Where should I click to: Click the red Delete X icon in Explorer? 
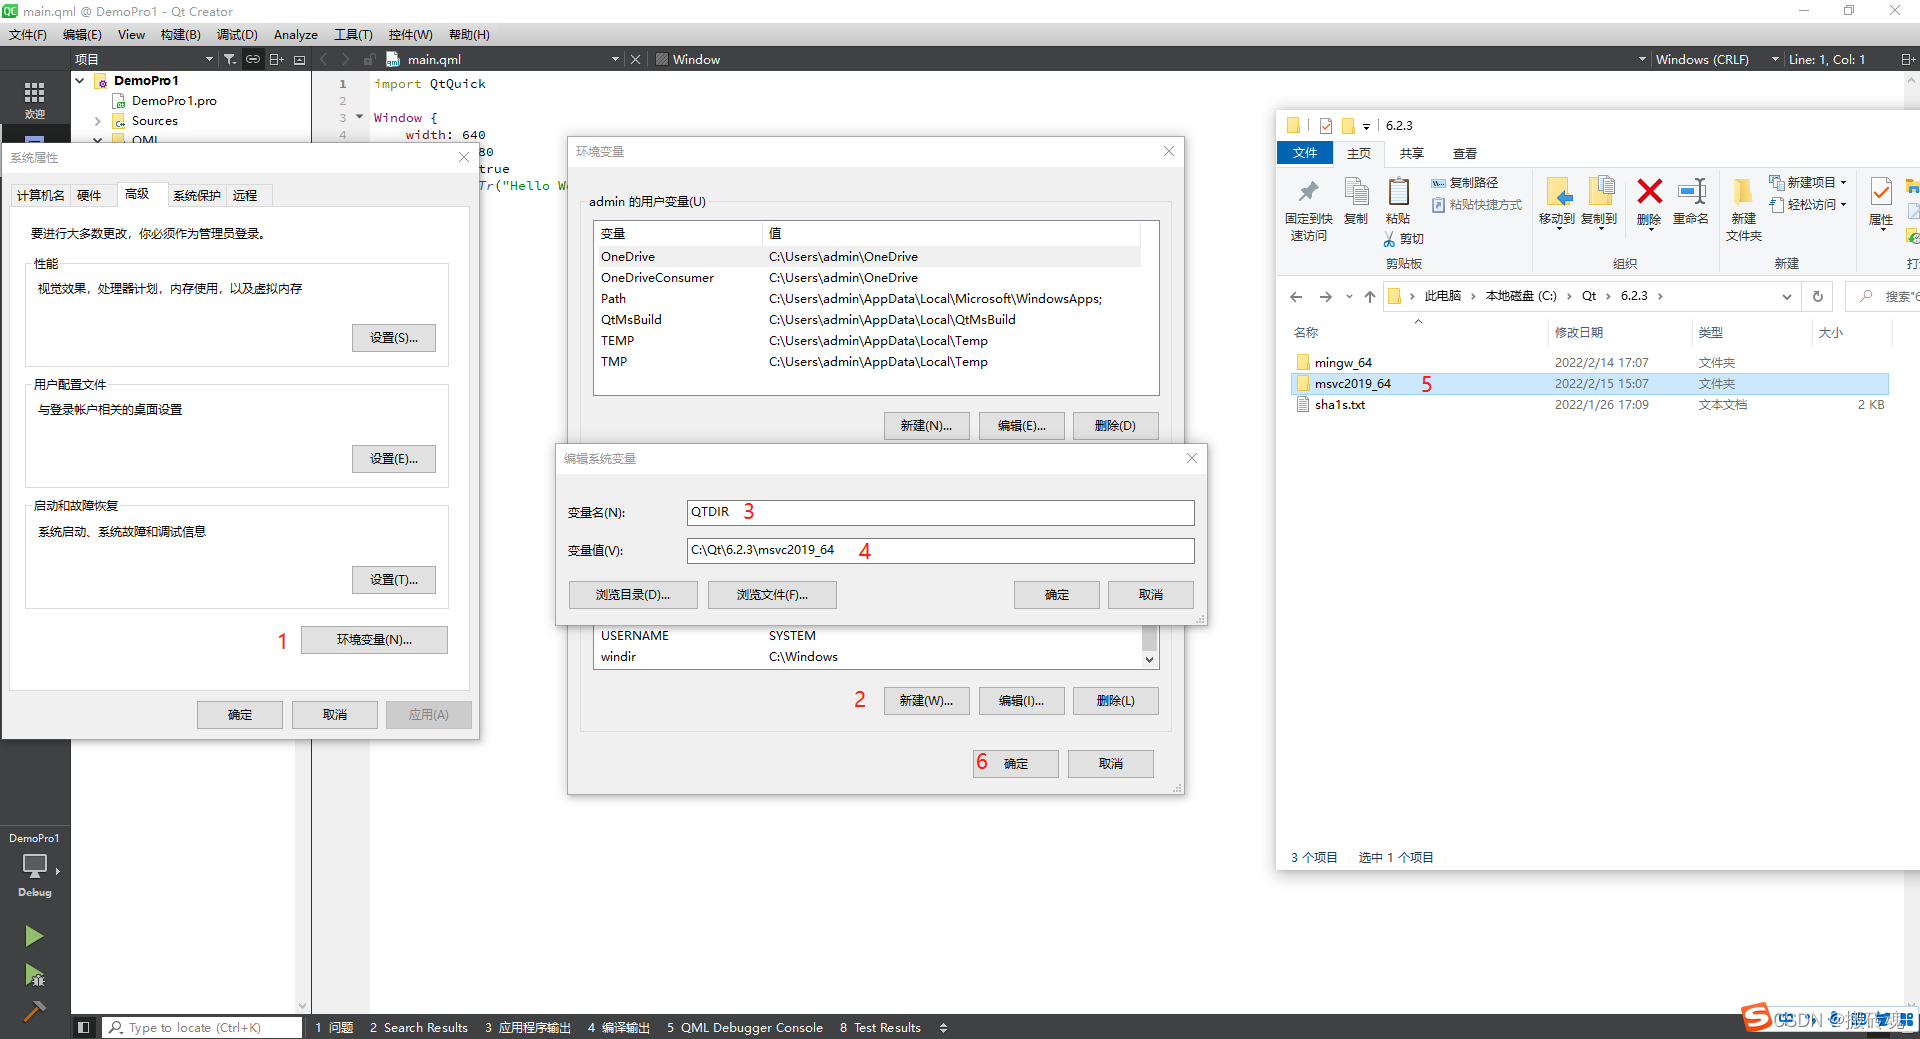pos(1649,191)
